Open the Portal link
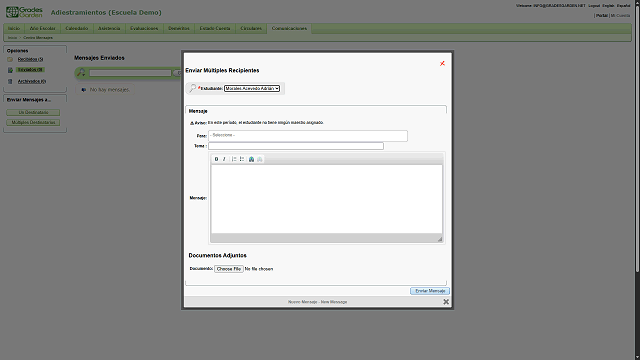640x360 pixels. pyautogui.click(x=602, y=16)
